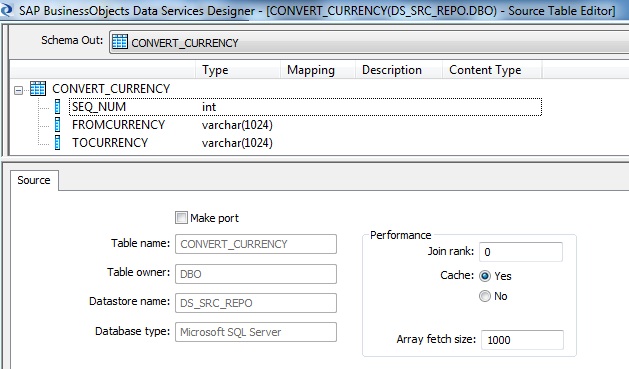629x369 pixels.
Task: Click the Database type field
Action: [256, 332]
